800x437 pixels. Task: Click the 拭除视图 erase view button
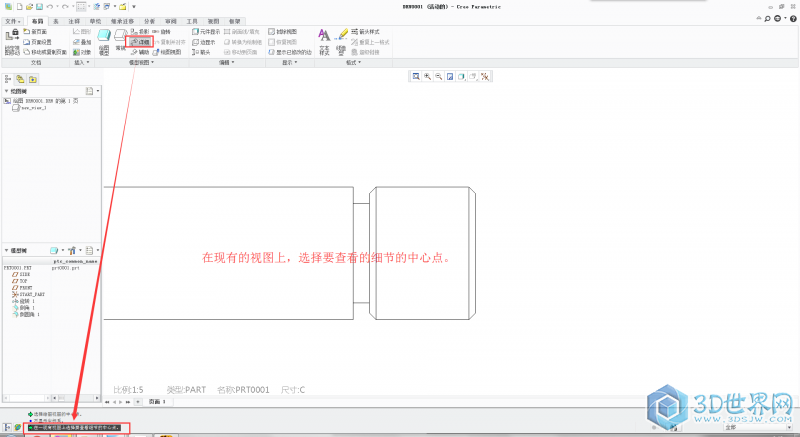point(283,32)
